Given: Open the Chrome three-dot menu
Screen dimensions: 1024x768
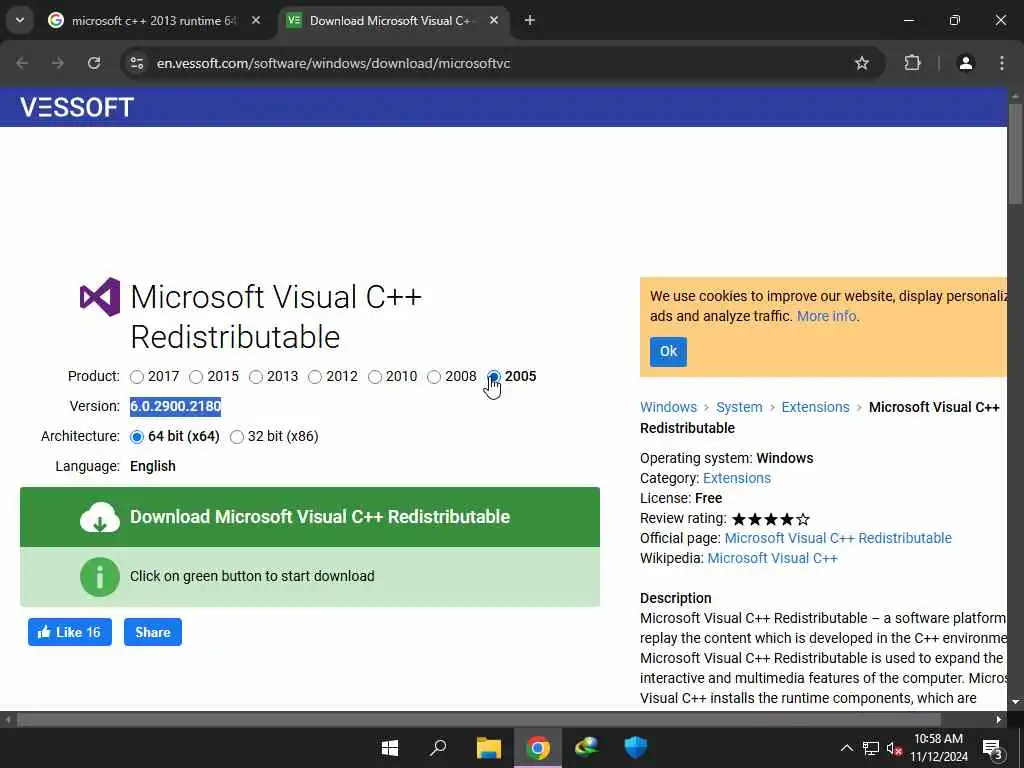Looking at the screenshot, I should (x=1002, y=63).
